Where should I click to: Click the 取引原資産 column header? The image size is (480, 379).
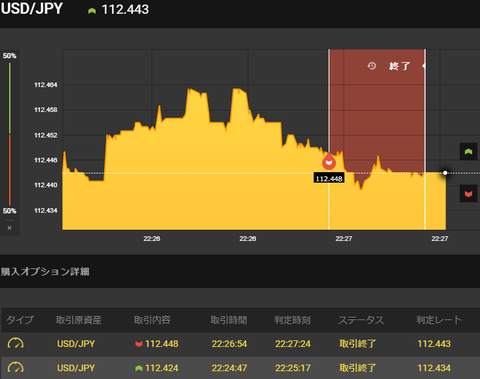(79, 320)
